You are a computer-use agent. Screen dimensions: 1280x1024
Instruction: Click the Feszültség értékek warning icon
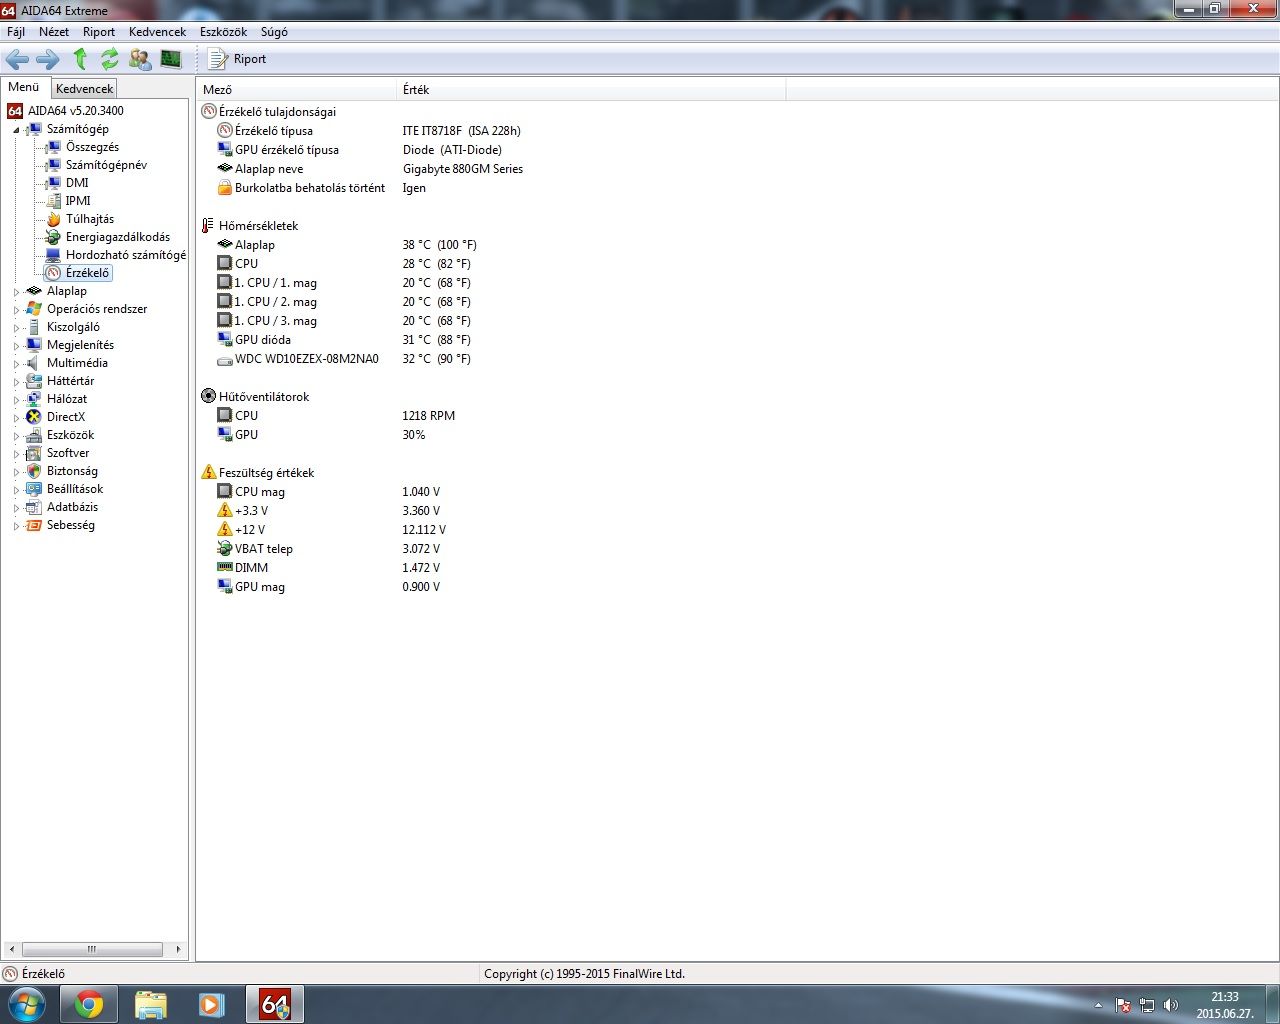208,472
